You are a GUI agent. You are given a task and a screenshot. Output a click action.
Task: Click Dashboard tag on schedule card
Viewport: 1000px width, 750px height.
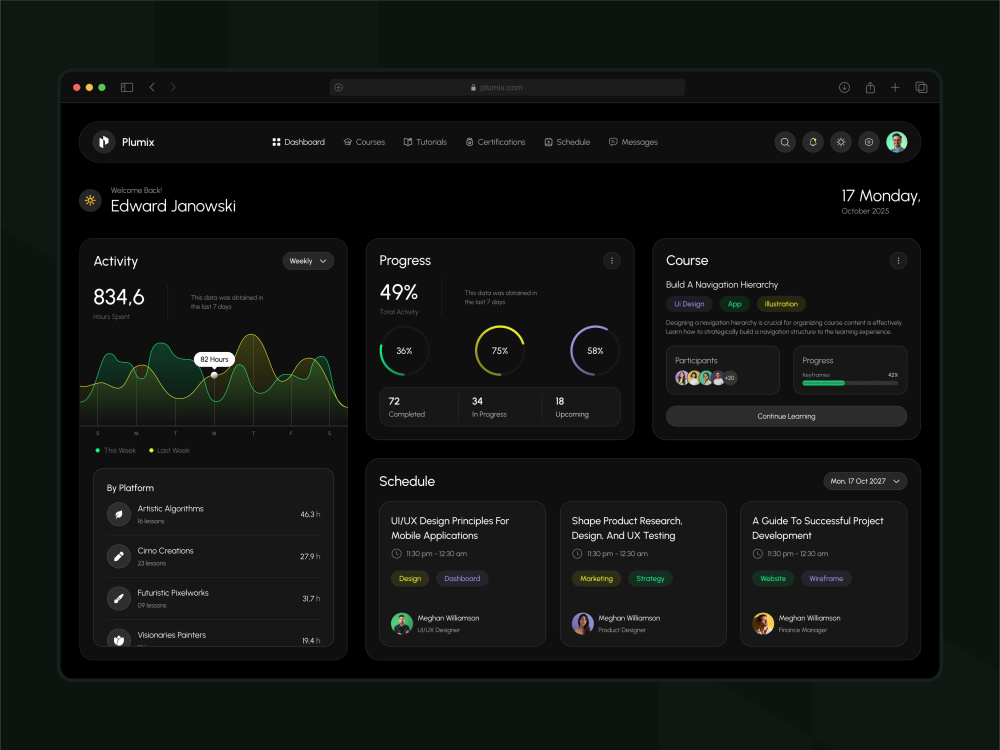coord(462,578)
